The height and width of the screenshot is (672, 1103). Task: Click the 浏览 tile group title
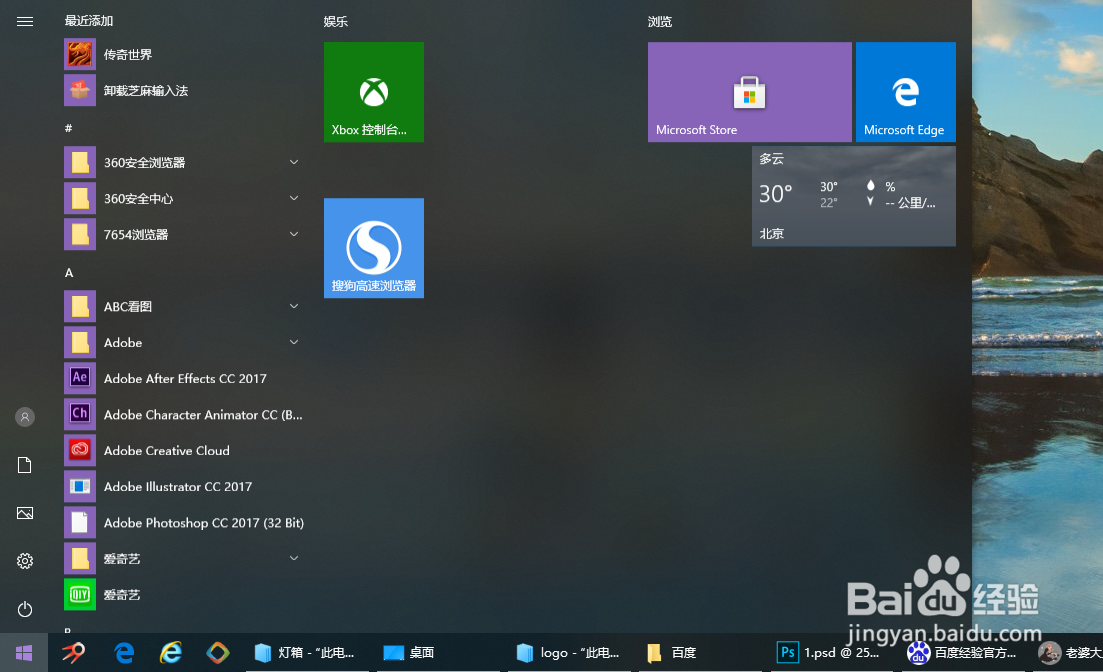click(660, 22)
